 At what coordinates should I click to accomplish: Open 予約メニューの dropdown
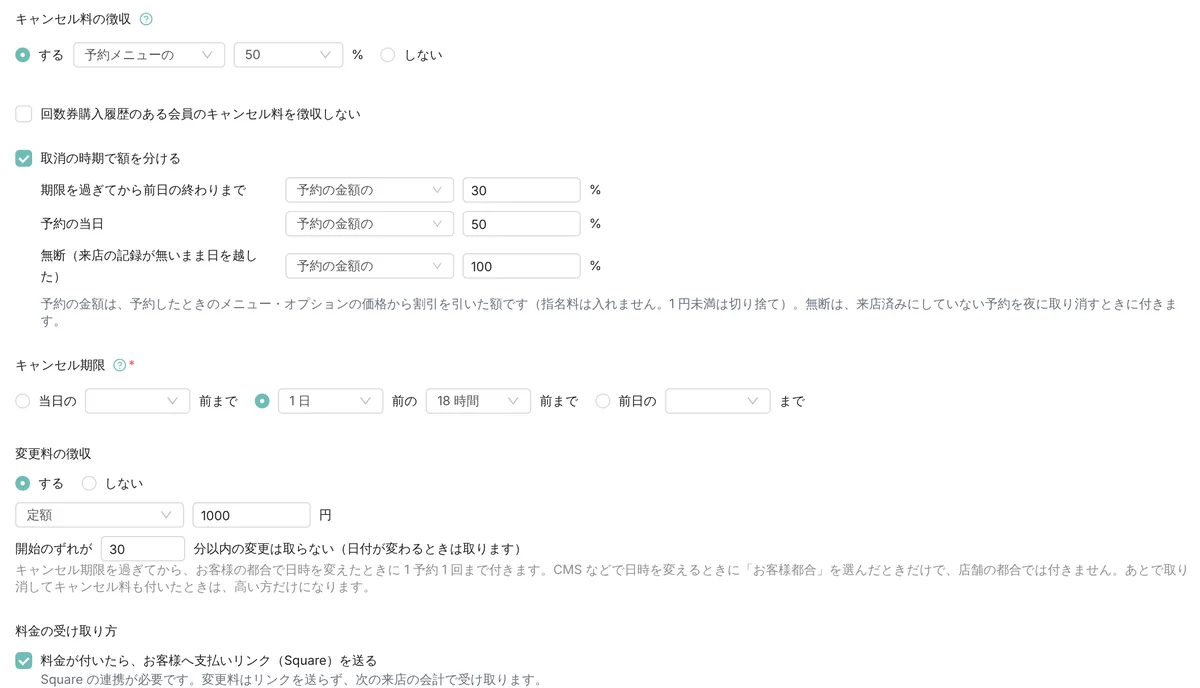pyautogui.click(x=149, y=55)
